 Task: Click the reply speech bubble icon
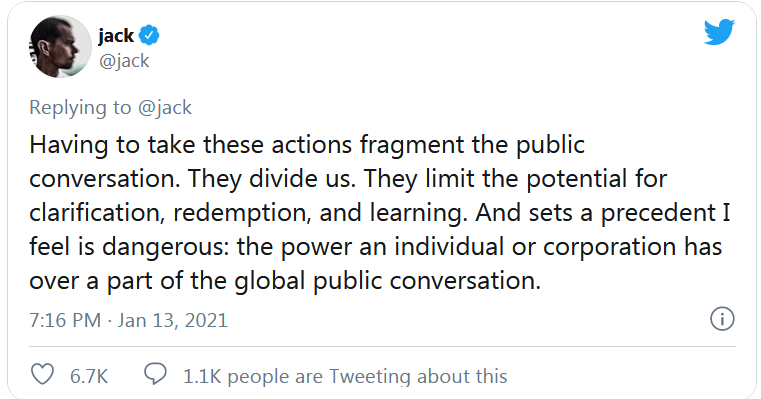155,374
